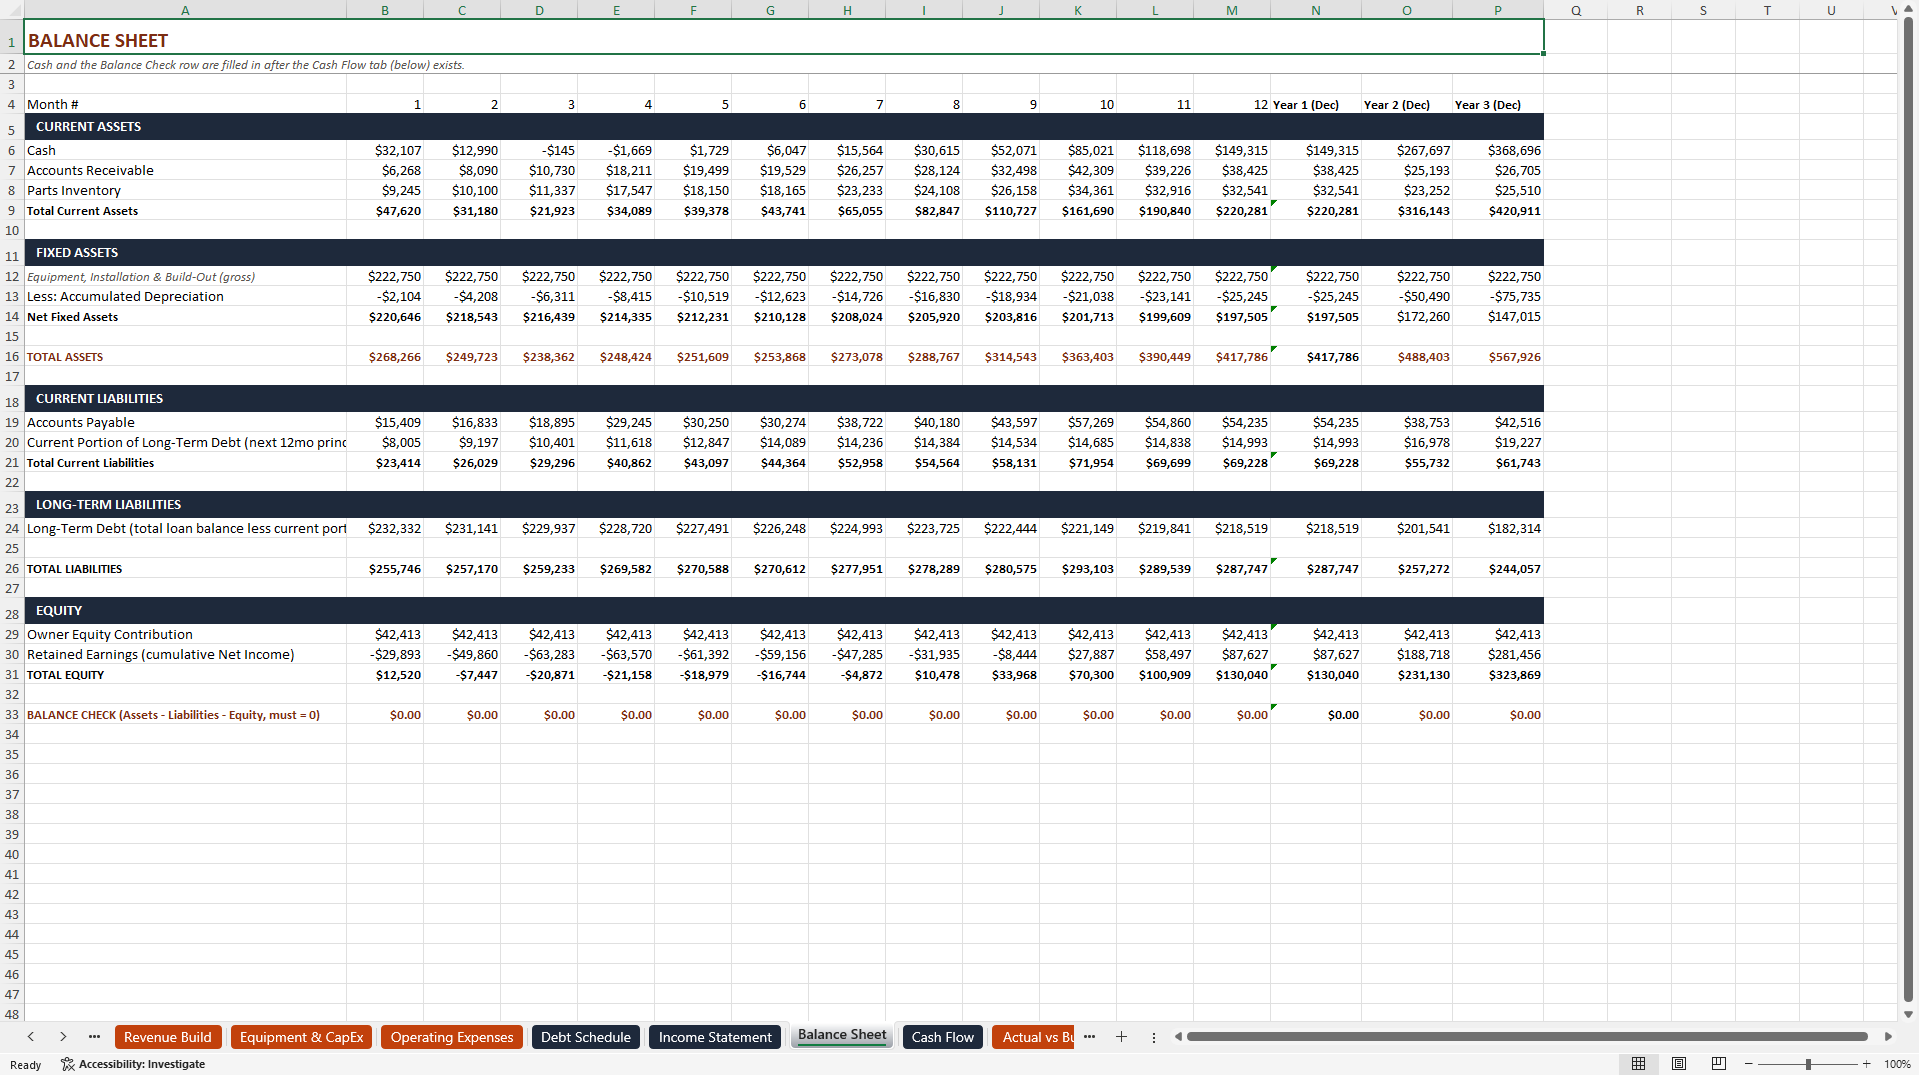Click the horizontal scrollbar thumb
Viewport: 1919px width, 1075px height.
[x=1527, y=1037]
